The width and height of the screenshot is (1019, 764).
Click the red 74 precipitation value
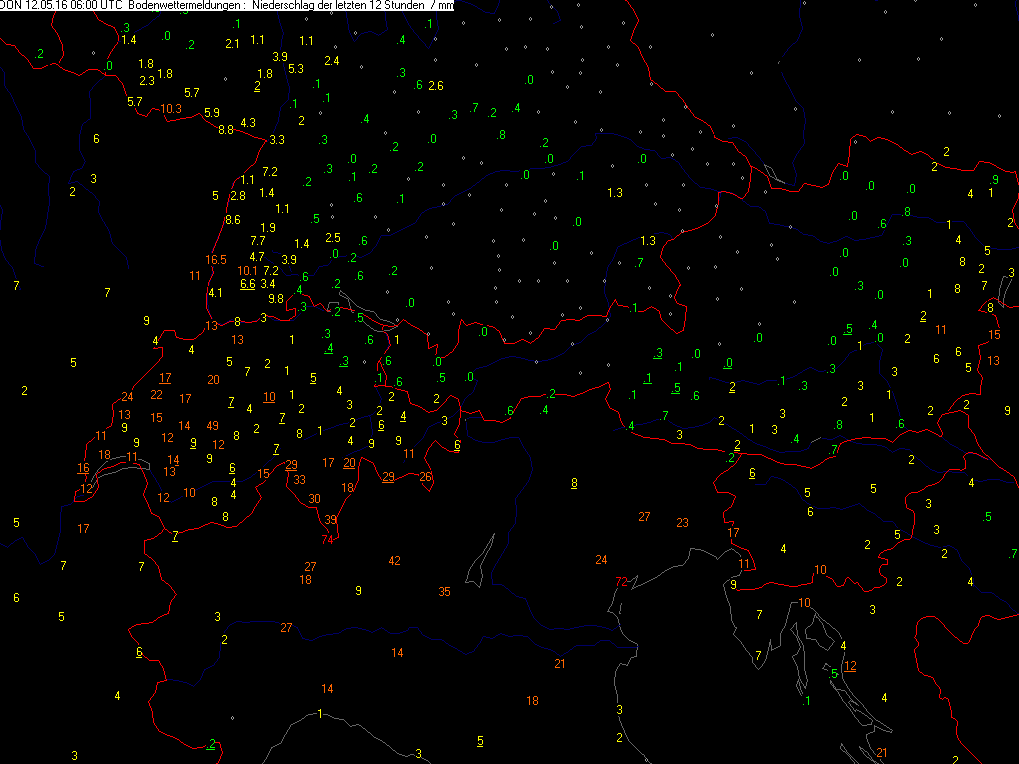pos(327,540)
